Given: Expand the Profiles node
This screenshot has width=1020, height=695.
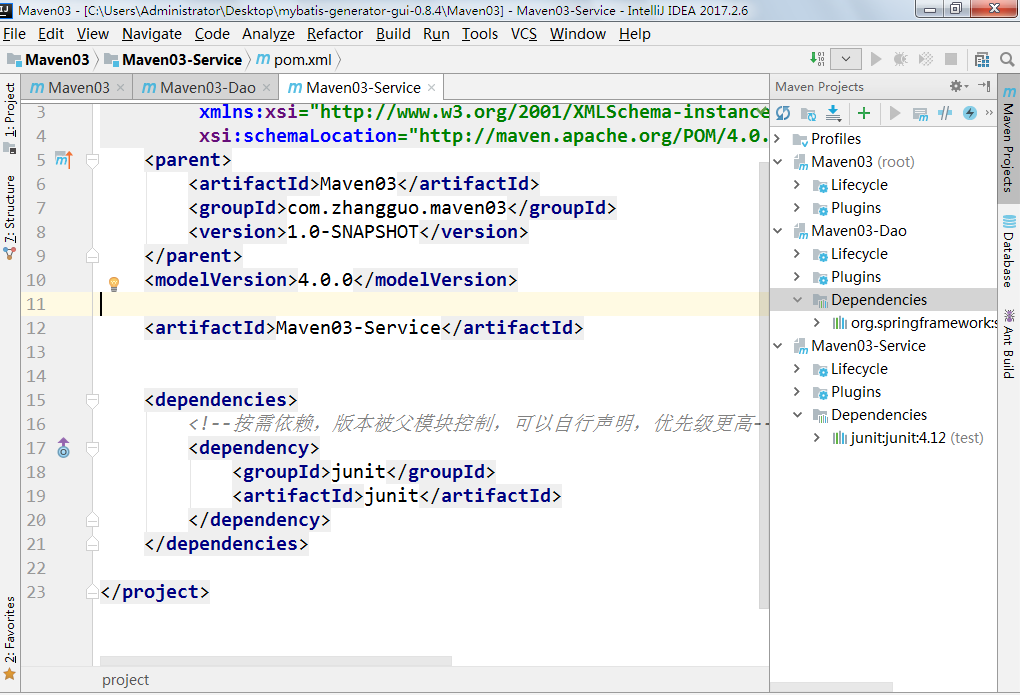Looking at the screenshot, I should (x=777, y=139).
